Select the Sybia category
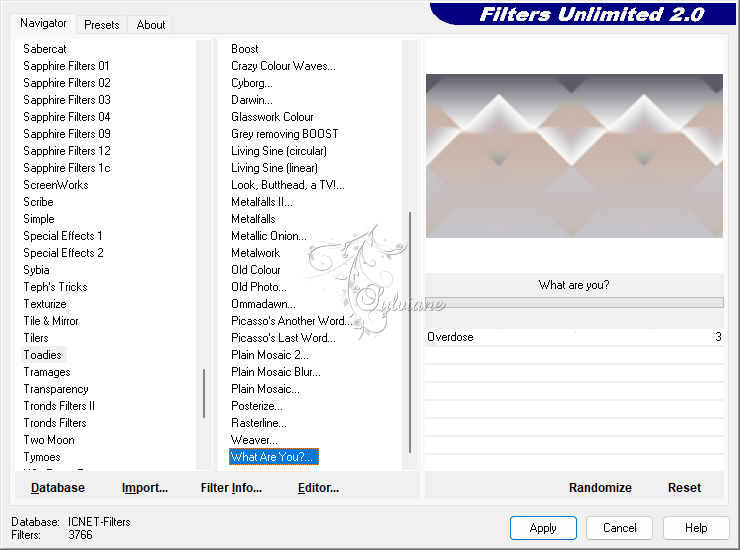This screenshot has height=550, width=740. [x=36, y=270]
